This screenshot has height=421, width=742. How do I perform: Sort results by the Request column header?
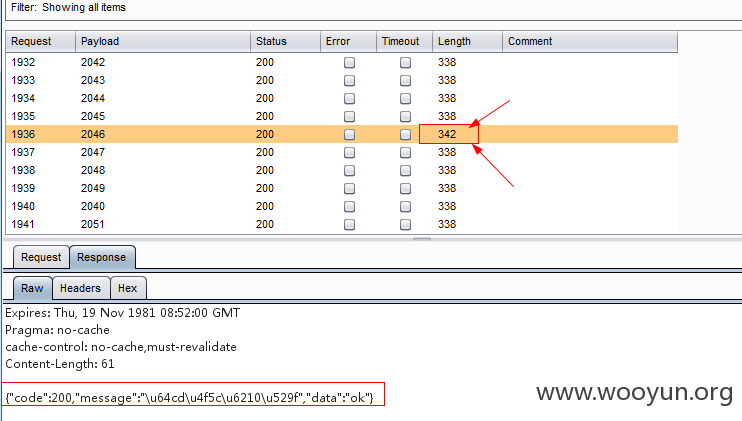(41, 42)
